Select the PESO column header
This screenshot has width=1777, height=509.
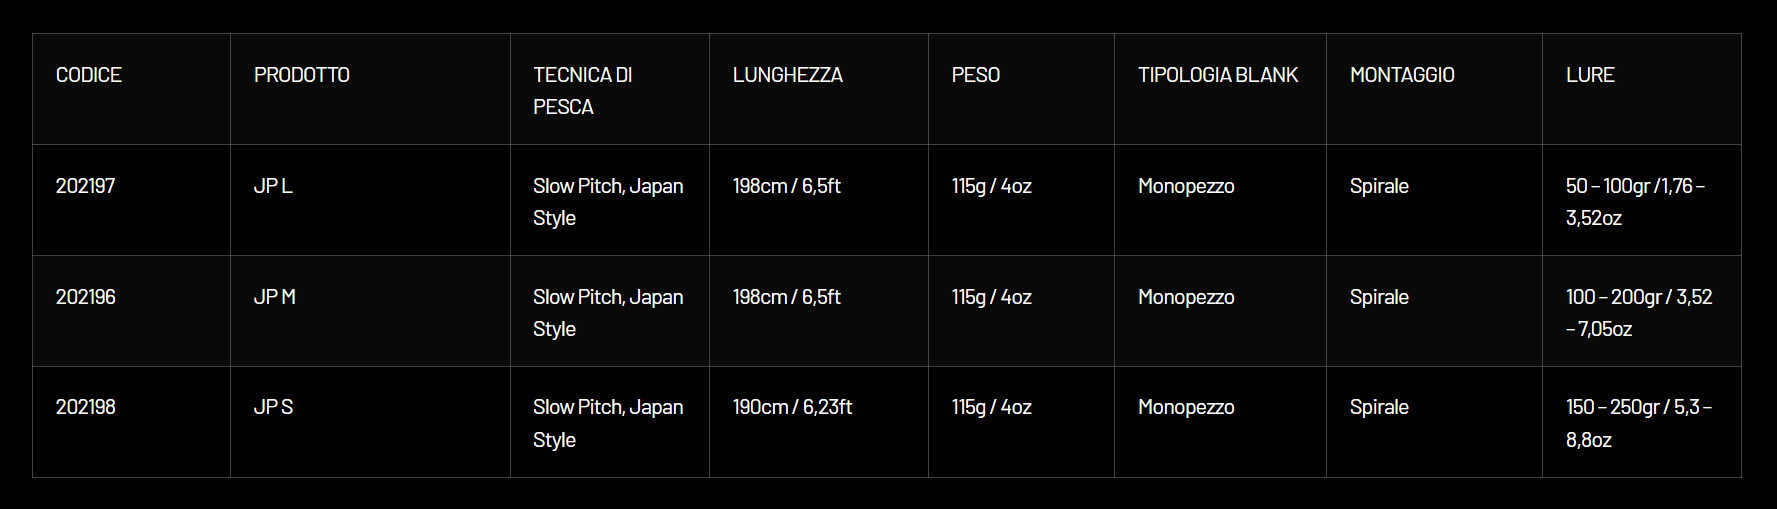(976, 75)
